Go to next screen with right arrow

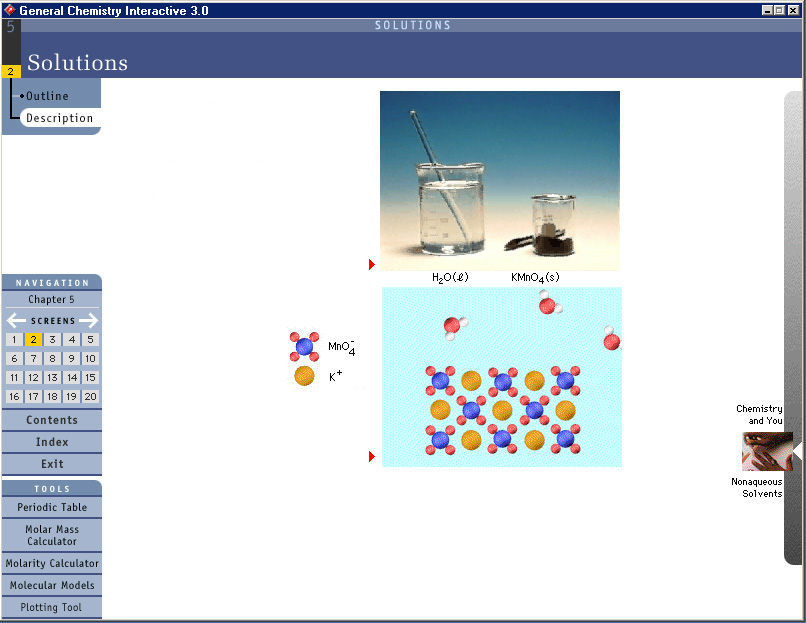tap(89, 321)
